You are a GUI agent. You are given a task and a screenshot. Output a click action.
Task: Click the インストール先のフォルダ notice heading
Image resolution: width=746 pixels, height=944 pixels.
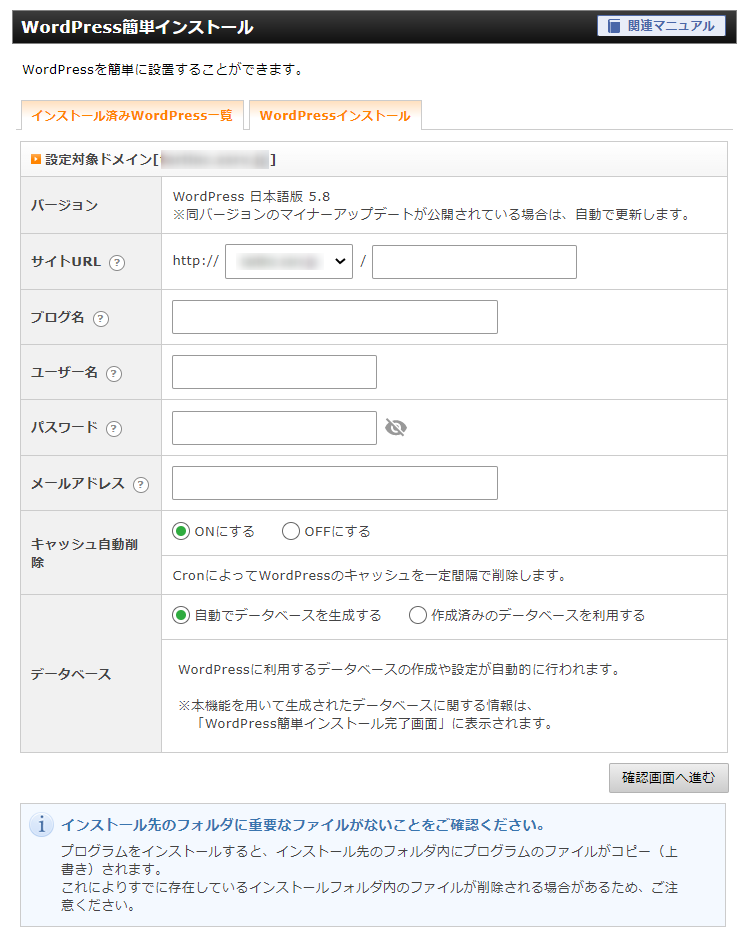(303, 825)
